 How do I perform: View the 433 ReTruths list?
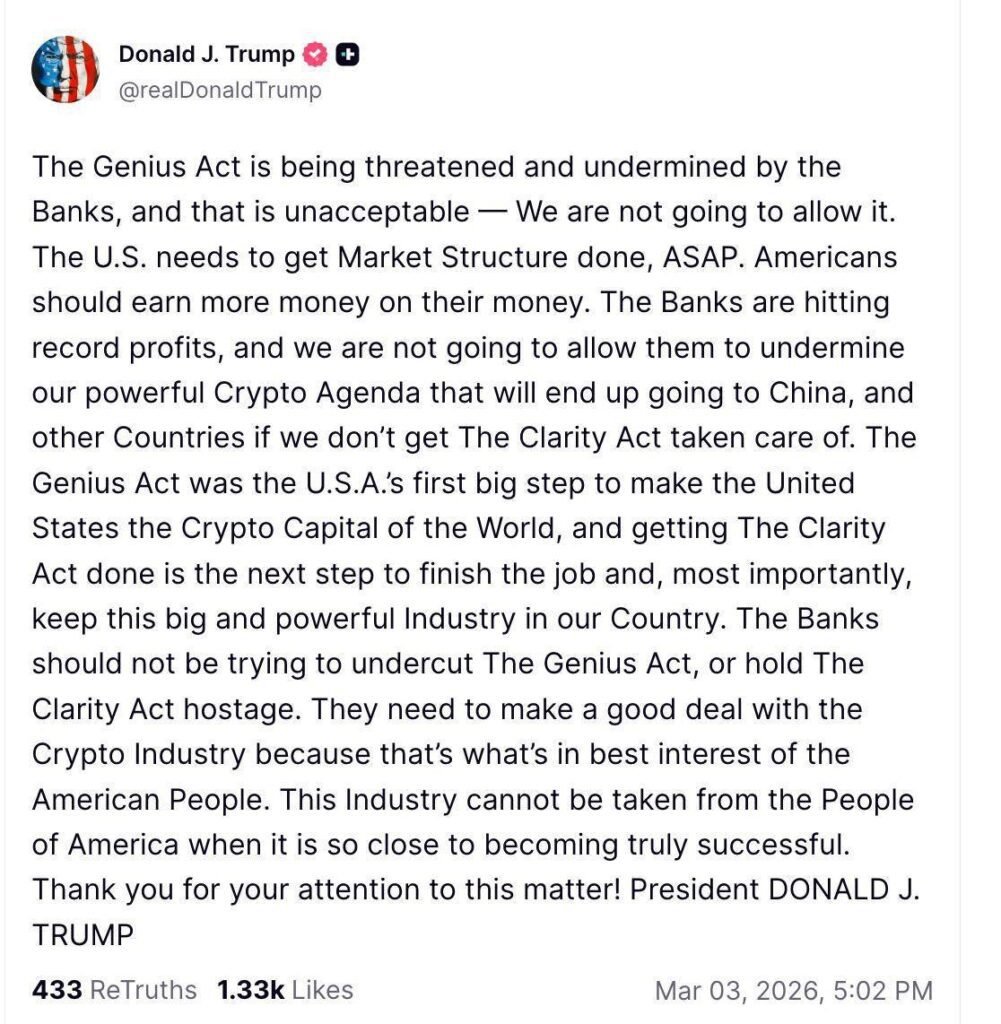(114, 990)
